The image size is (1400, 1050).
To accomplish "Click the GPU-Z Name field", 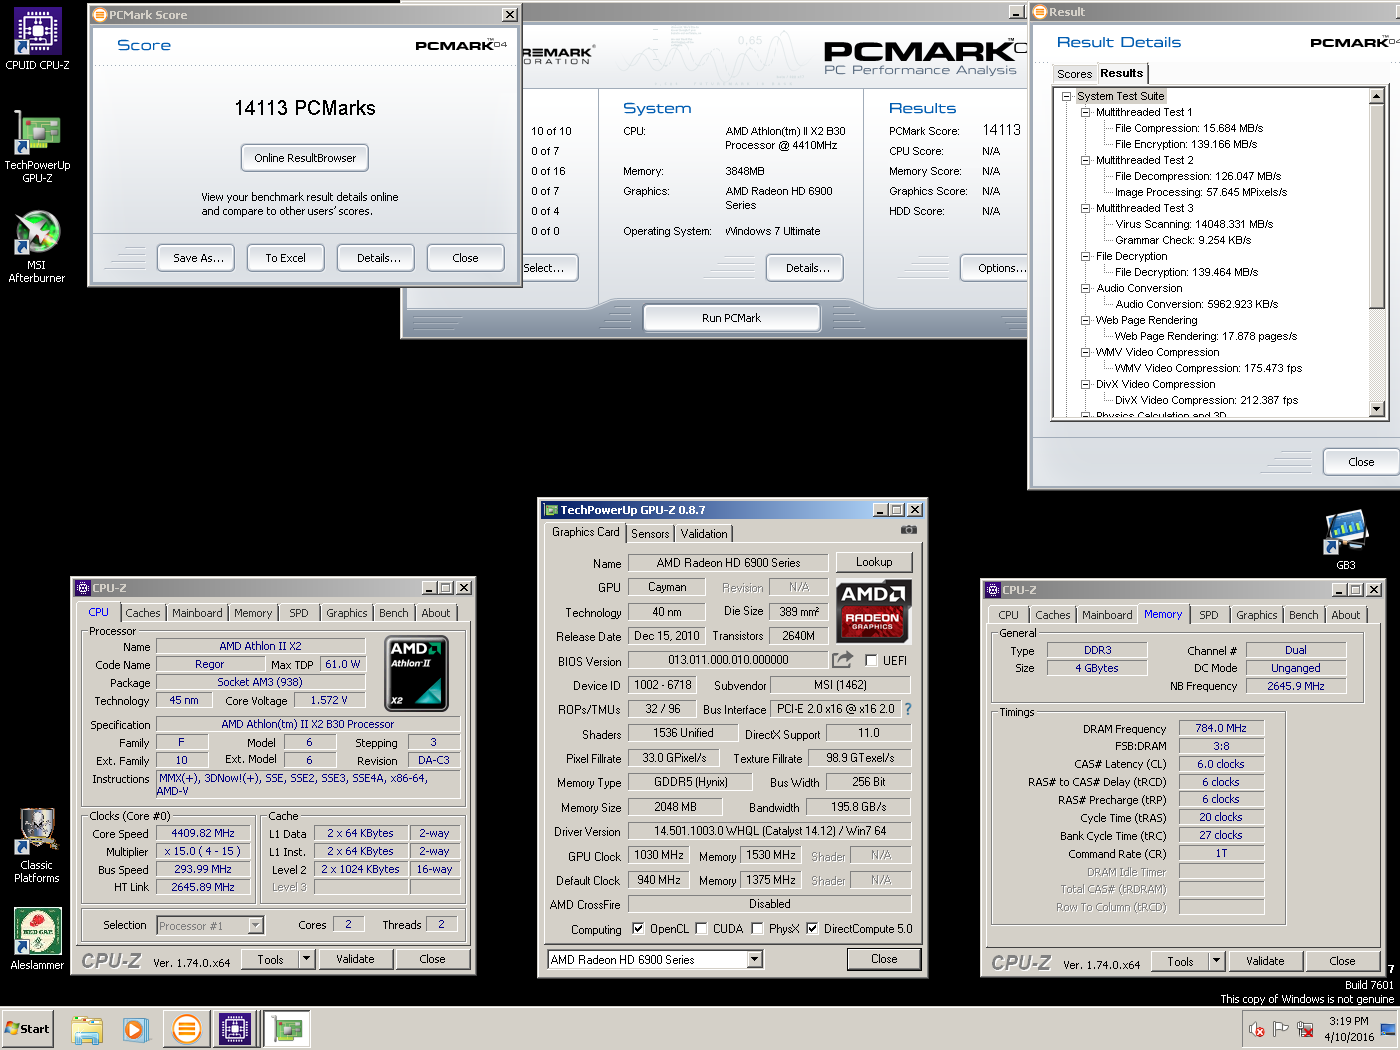I will pos(729,562).
